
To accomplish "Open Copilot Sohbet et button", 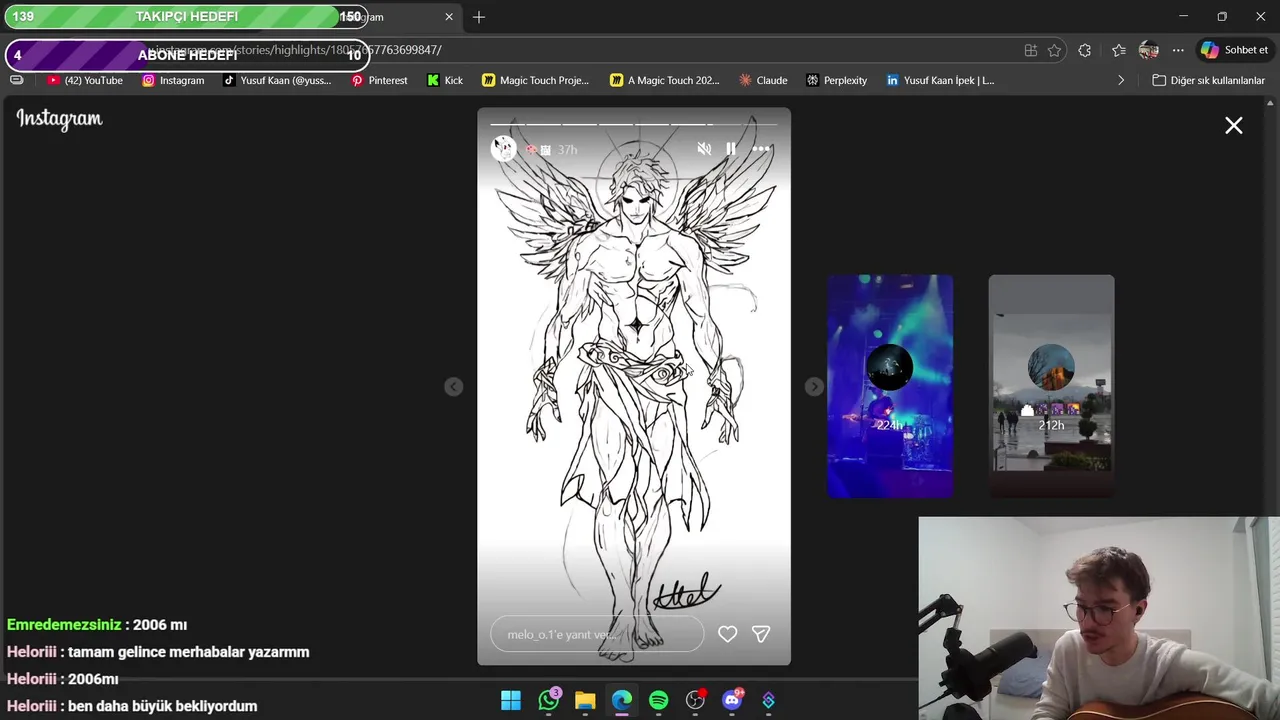I will coord(1235,50).
